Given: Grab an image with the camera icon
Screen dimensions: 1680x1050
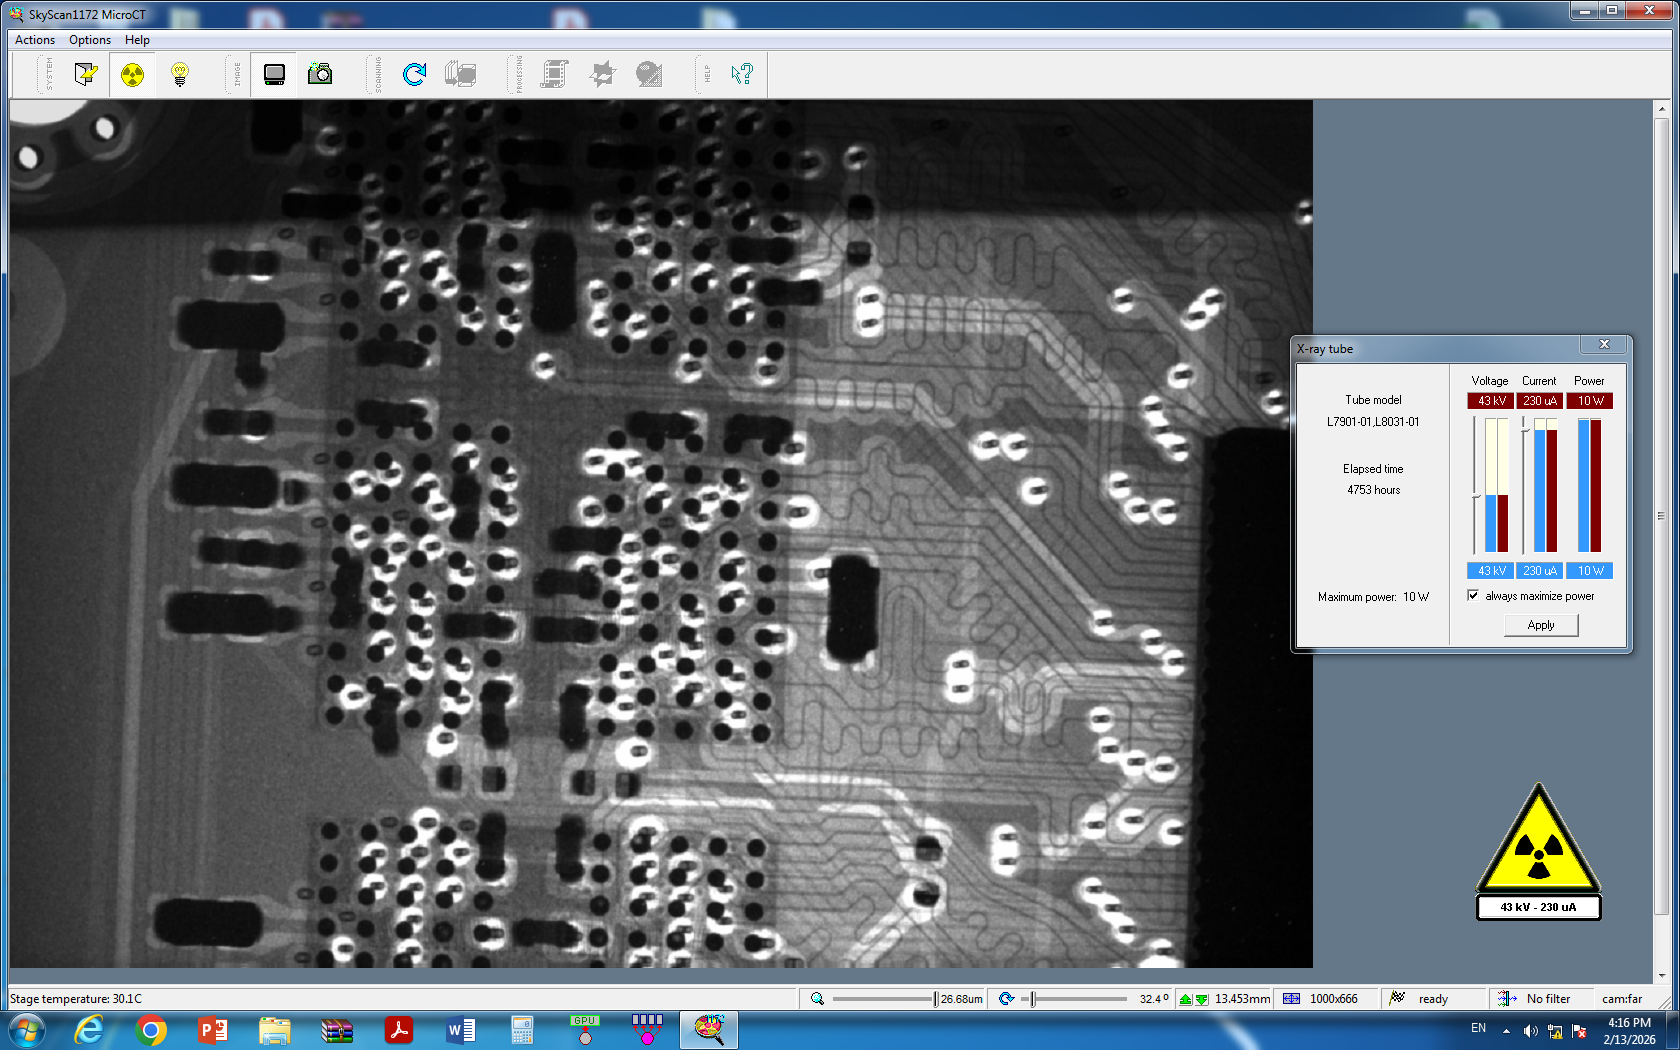Looking at the screenshot, I should coord(320,74).
